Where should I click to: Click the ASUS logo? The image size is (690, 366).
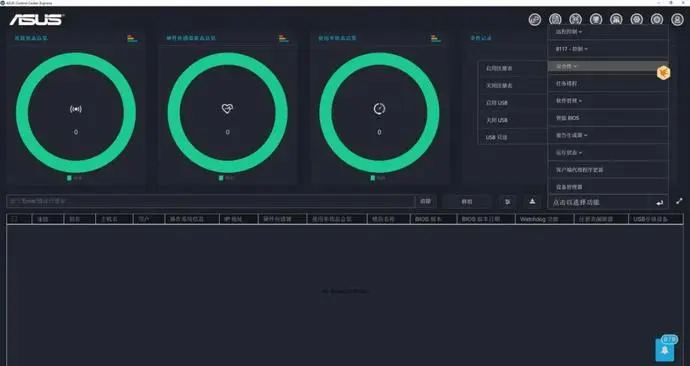pyautogui.click(x=37, y=19)
